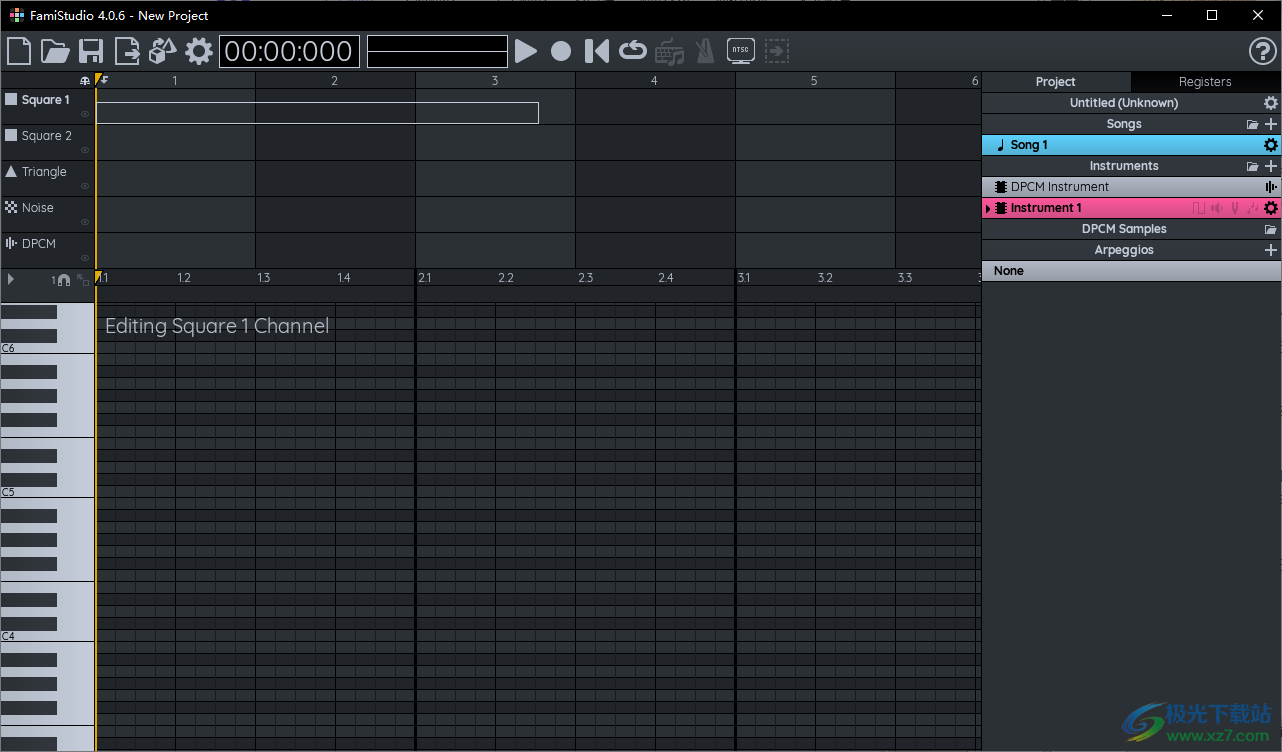Open the toolbar settings gear
This screenshot has width=1282, height=752.
[199, 51]
